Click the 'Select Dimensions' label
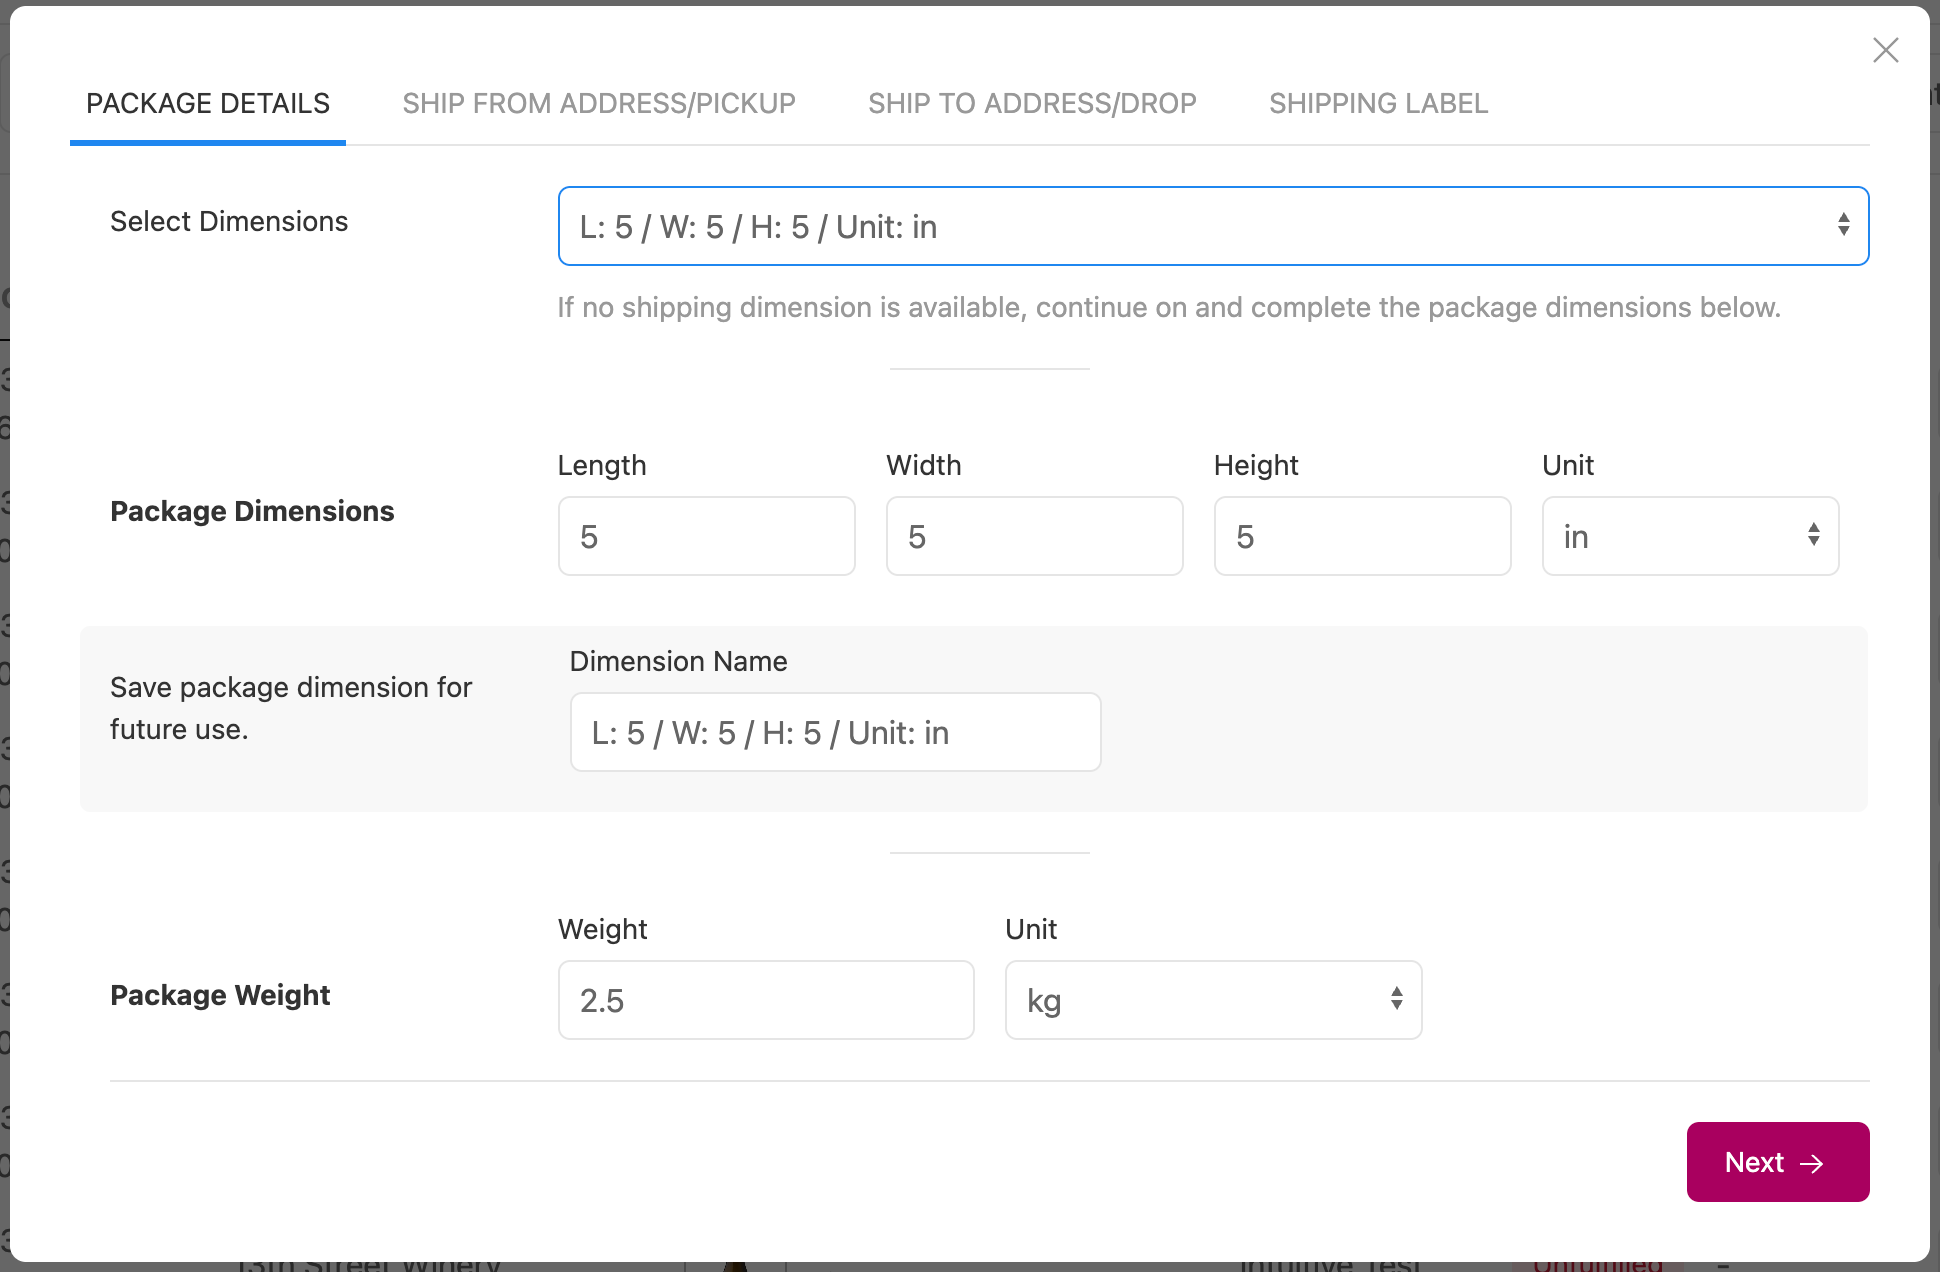The image size is (1940, 1272). (x=229, y=221)
